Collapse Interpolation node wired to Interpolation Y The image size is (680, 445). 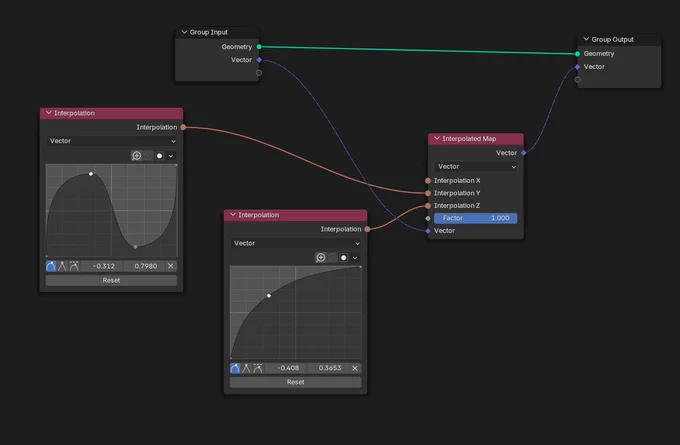(49, 113)
